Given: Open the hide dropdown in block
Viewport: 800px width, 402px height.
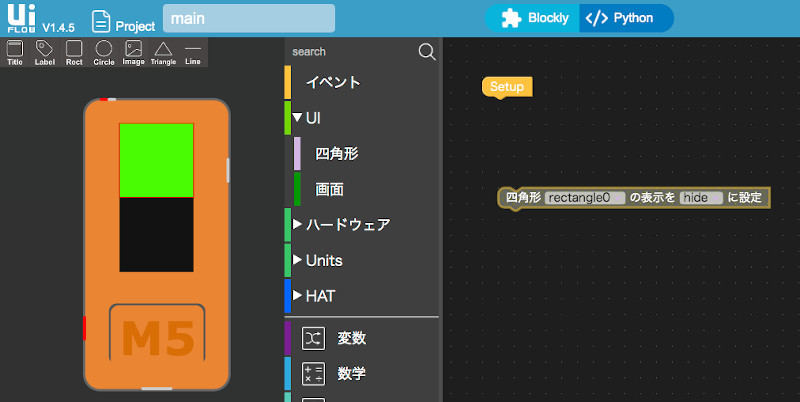Looking at the screenshot, I should click(x=701, y=198).
